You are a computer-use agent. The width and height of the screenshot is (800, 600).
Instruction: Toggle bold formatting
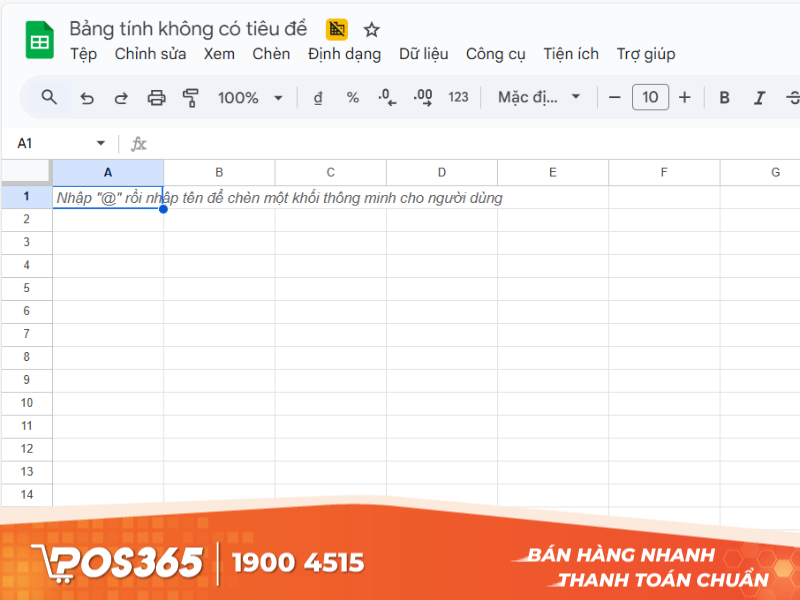[723, 97]
